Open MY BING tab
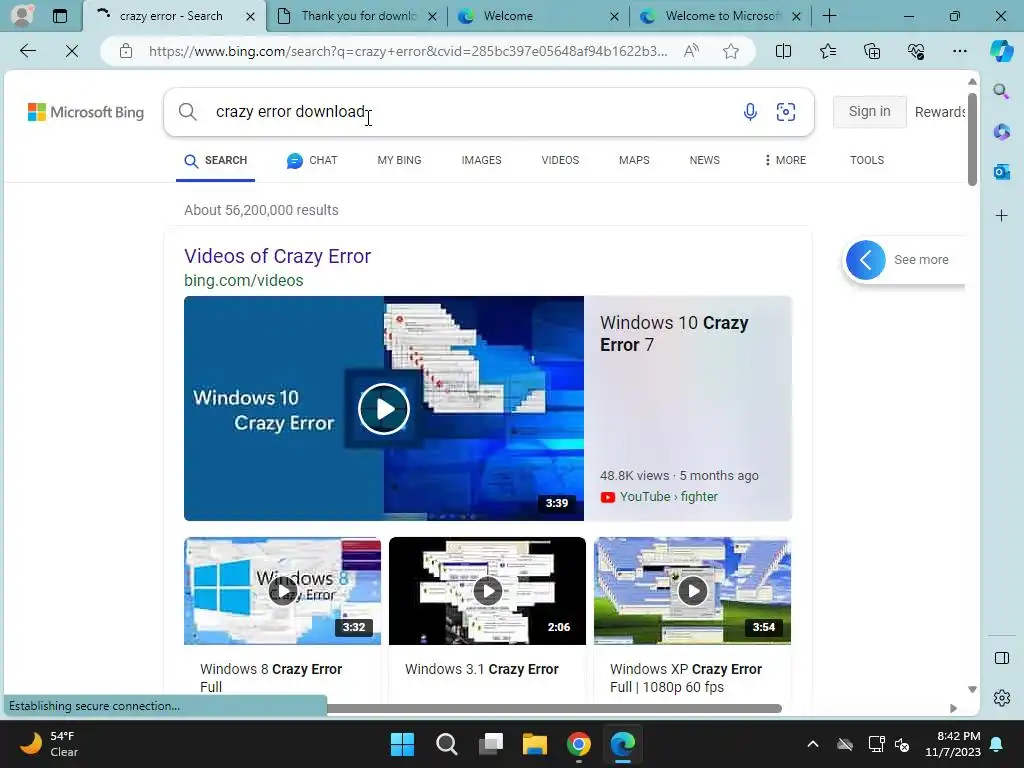The height and width of the screenshot is (768, 1024). 399,160
